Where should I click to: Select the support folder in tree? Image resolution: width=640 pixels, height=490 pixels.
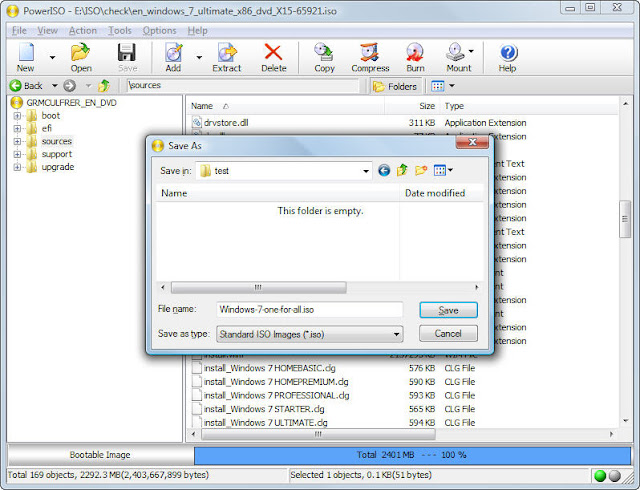[57, 154]
